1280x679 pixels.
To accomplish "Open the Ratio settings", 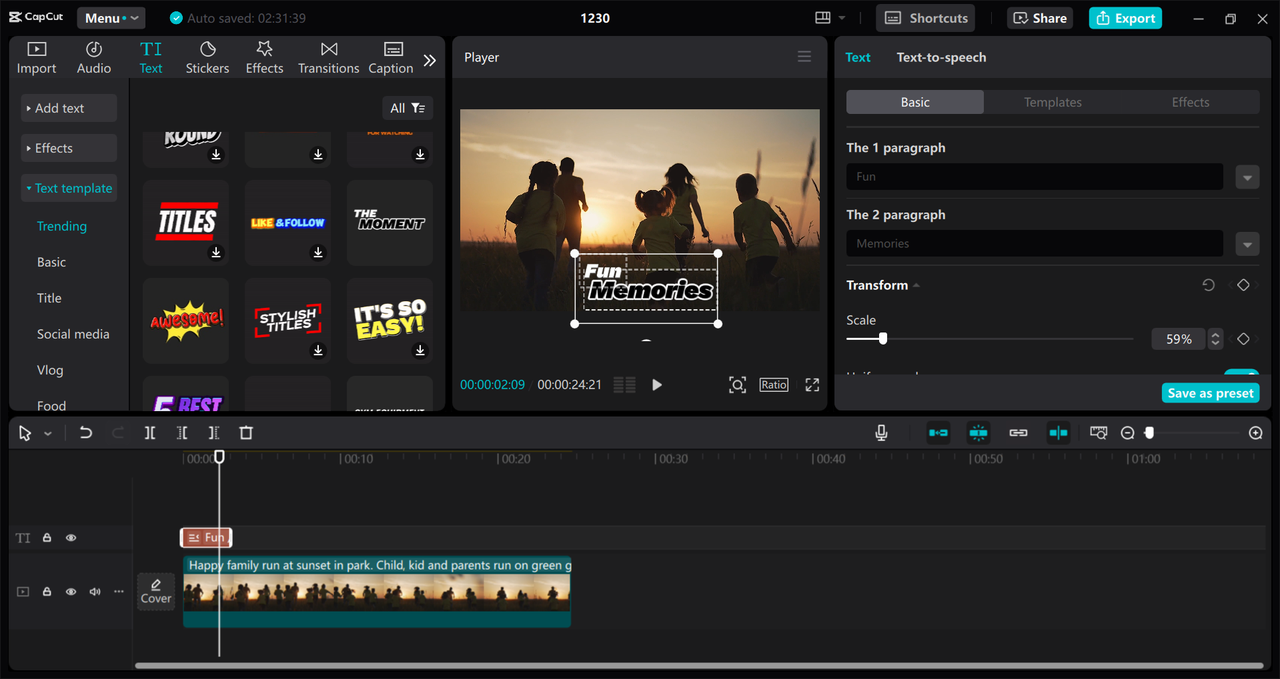I will (773, 385).
